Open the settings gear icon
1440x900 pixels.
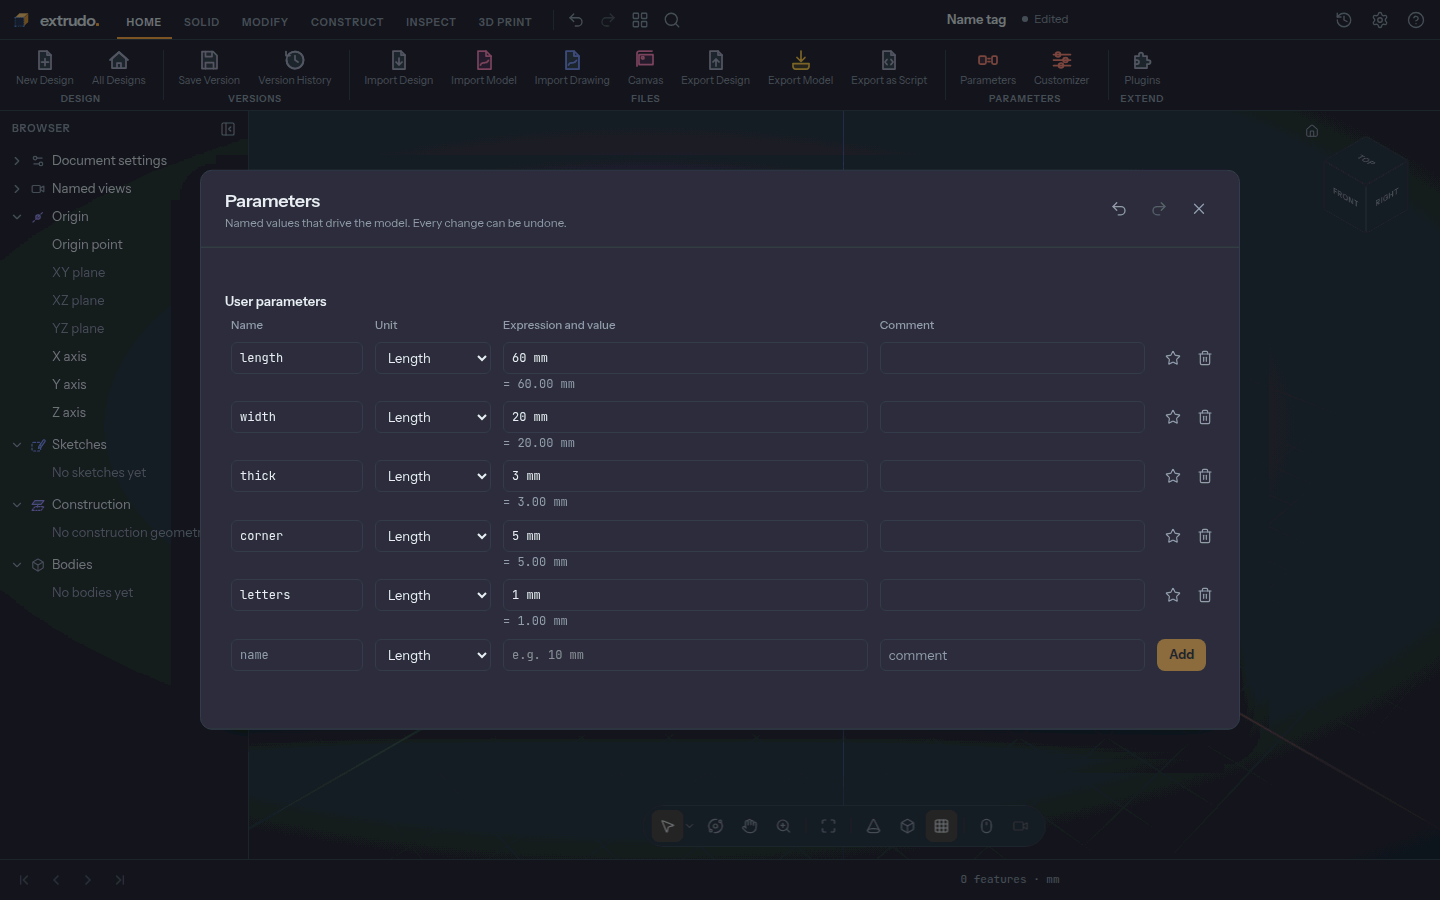pos(1380,20)
